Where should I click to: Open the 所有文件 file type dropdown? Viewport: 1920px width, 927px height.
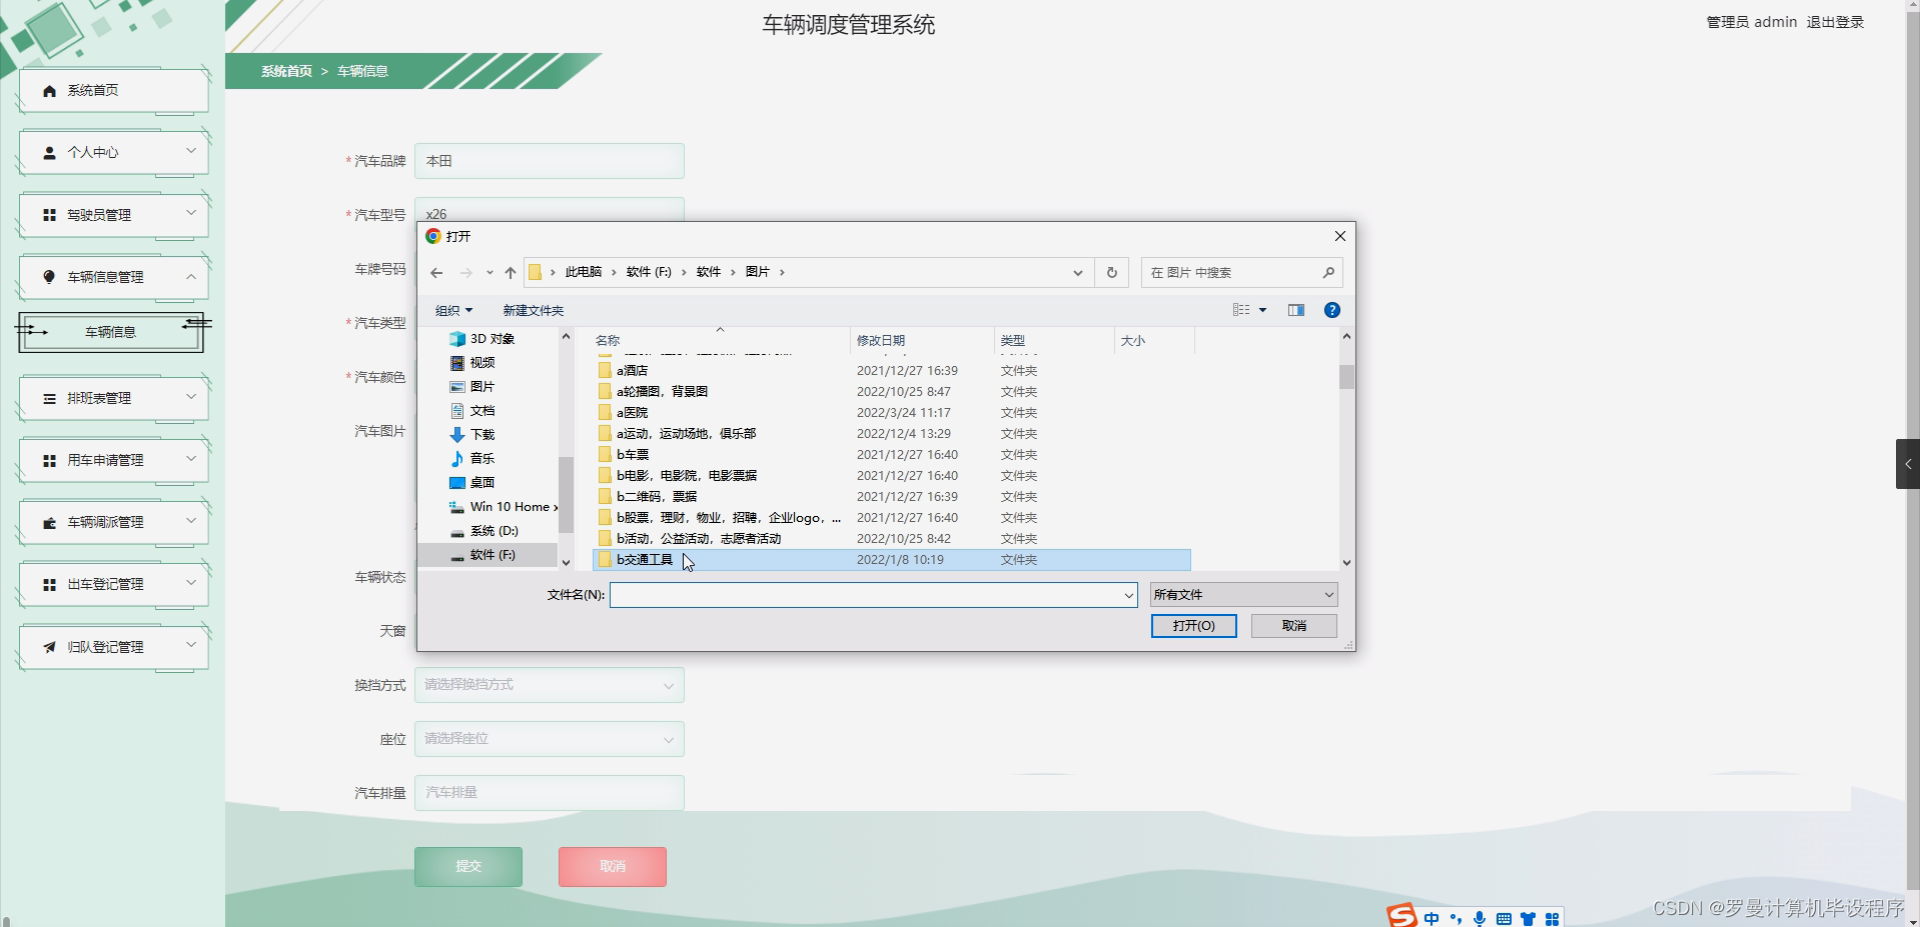1242,594
